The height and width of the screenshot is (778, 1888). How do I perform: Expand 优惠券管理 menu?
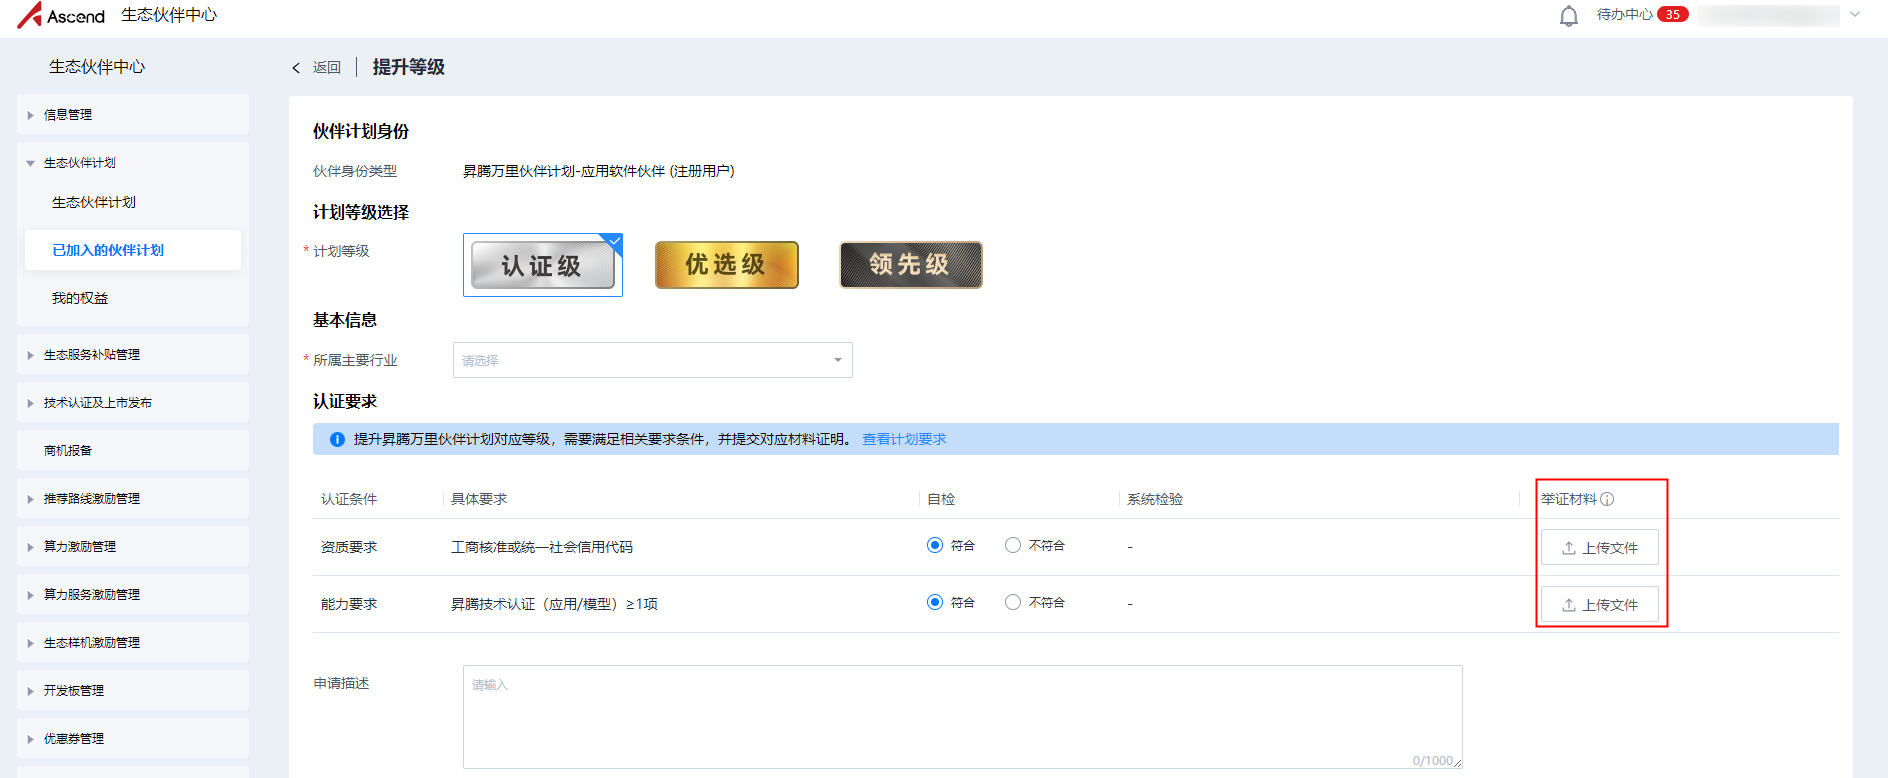coord(133,739)
